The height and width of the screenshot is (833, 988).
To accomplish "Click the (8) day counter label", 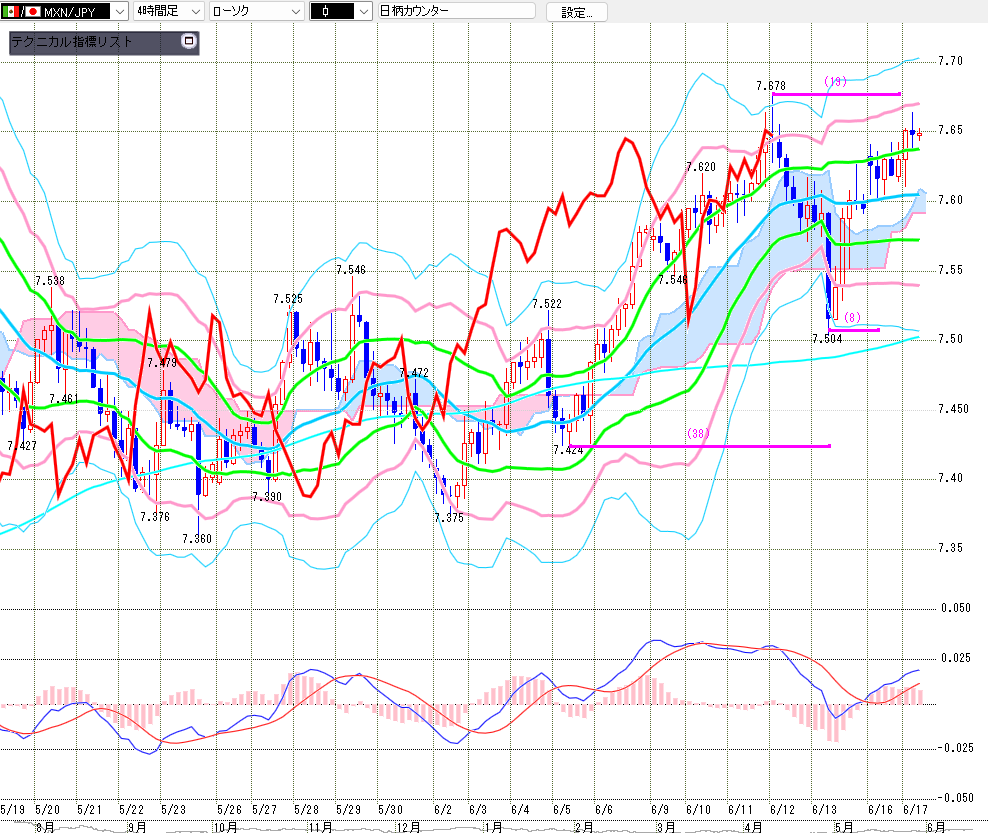I will [852, 318].
